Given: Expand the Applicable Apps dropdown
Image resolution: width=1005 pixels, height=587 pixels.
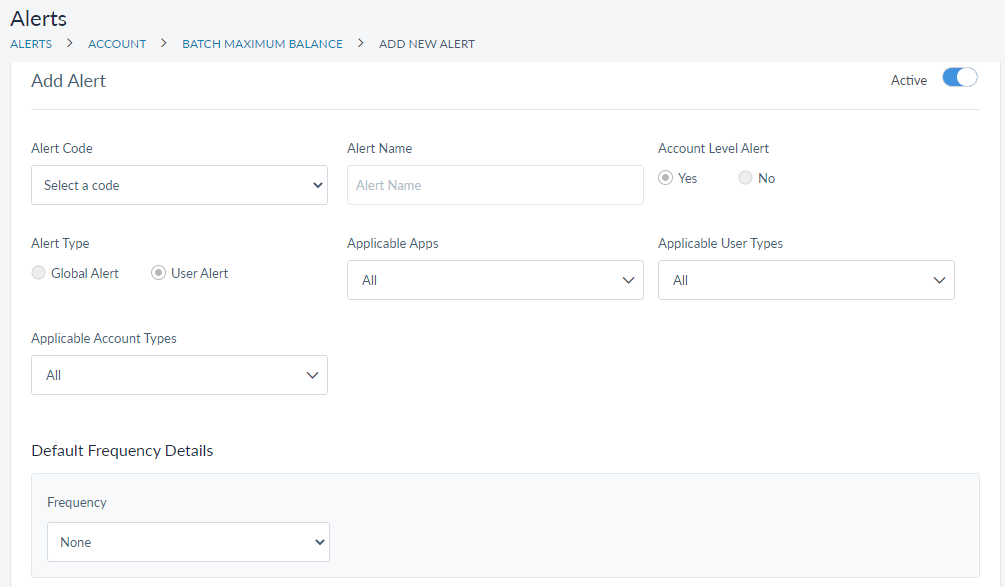Looking at the screenshot, I should tap(495, 280).
